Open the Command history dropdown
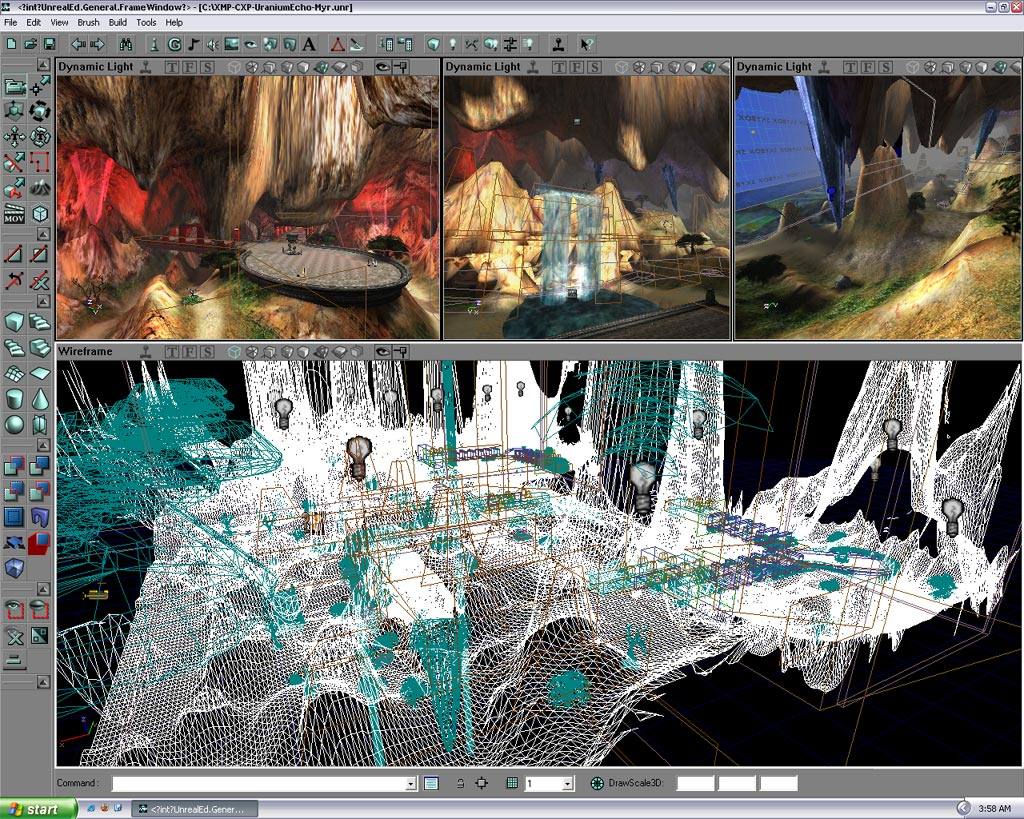 (409, 783)
